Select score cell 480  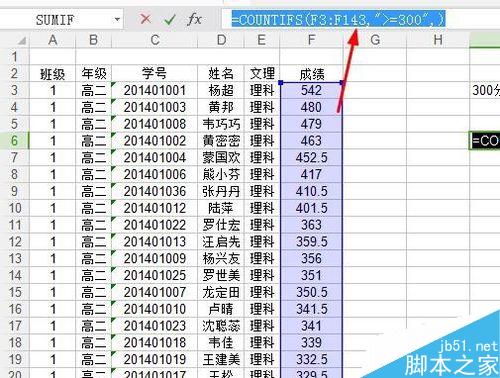pyautogui.click(x=311, y=107)
